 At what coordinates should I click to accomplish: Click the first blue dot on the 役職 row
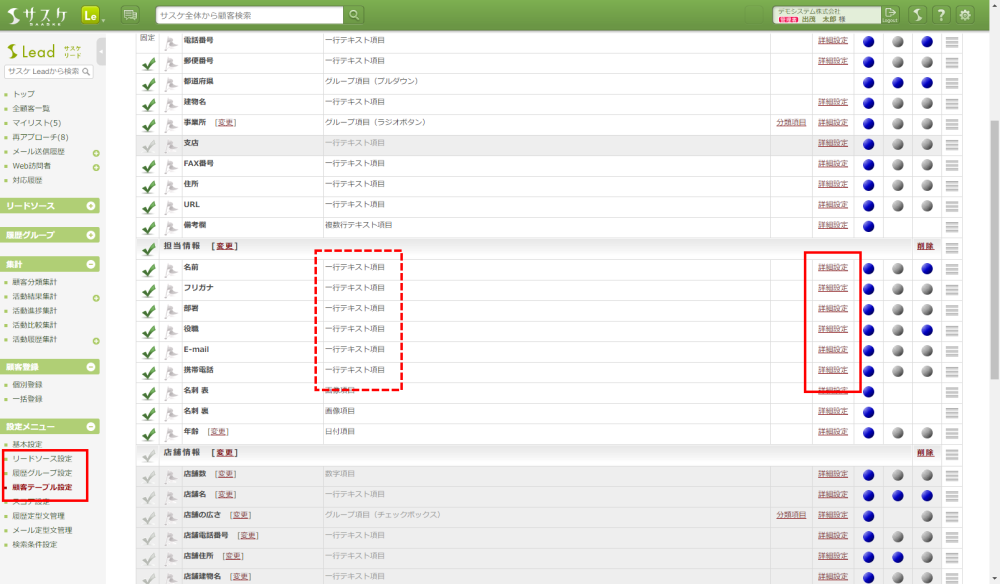868,330
